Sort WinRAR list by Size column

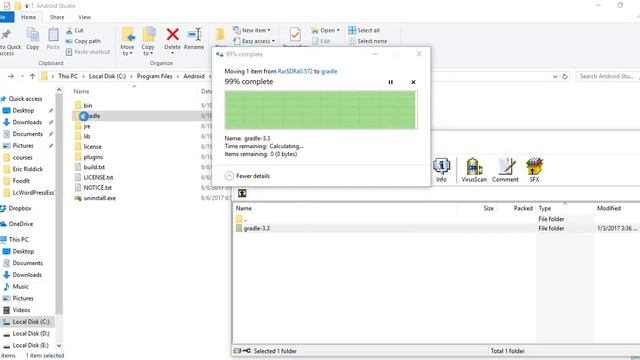pyautogui.click(x=489, y=208)
